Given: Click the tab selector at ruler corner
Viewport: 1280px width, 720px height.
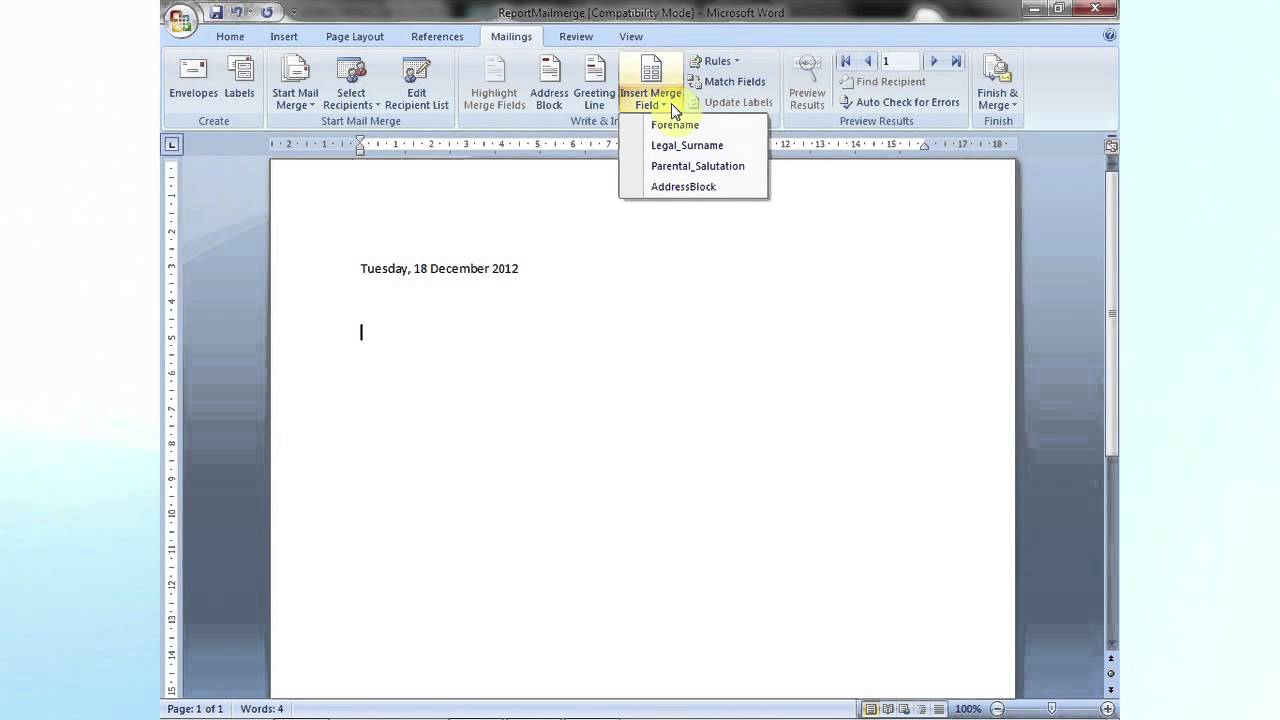Looking at the screenshot, I should pyautogui.click(x=172, y=145).
